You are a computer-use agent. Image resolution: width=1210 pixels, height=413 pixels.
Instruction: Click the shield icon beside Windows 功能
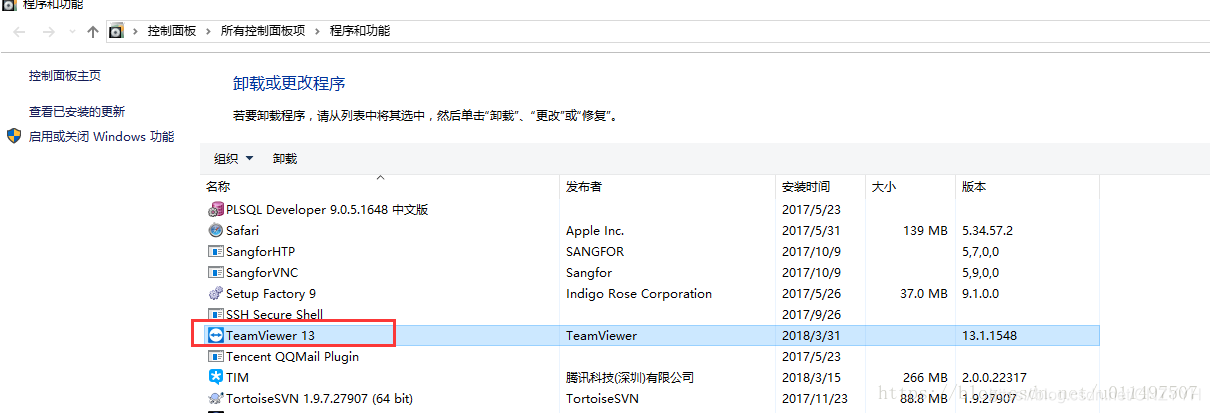click(x=14, y=136)
